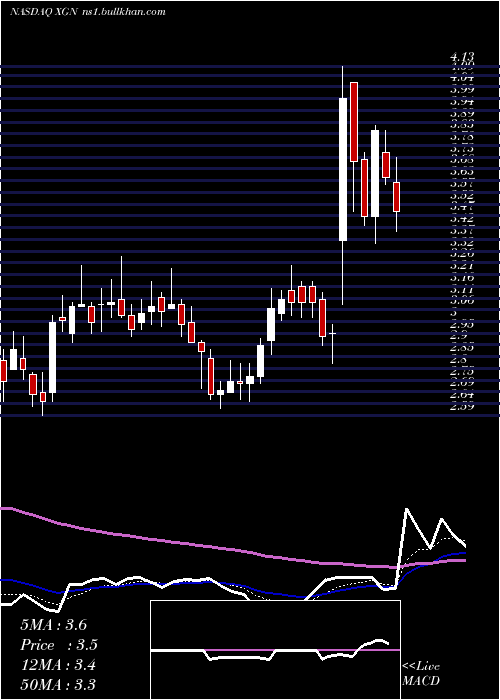Click the Price : 3.5 label

[59, 645]
